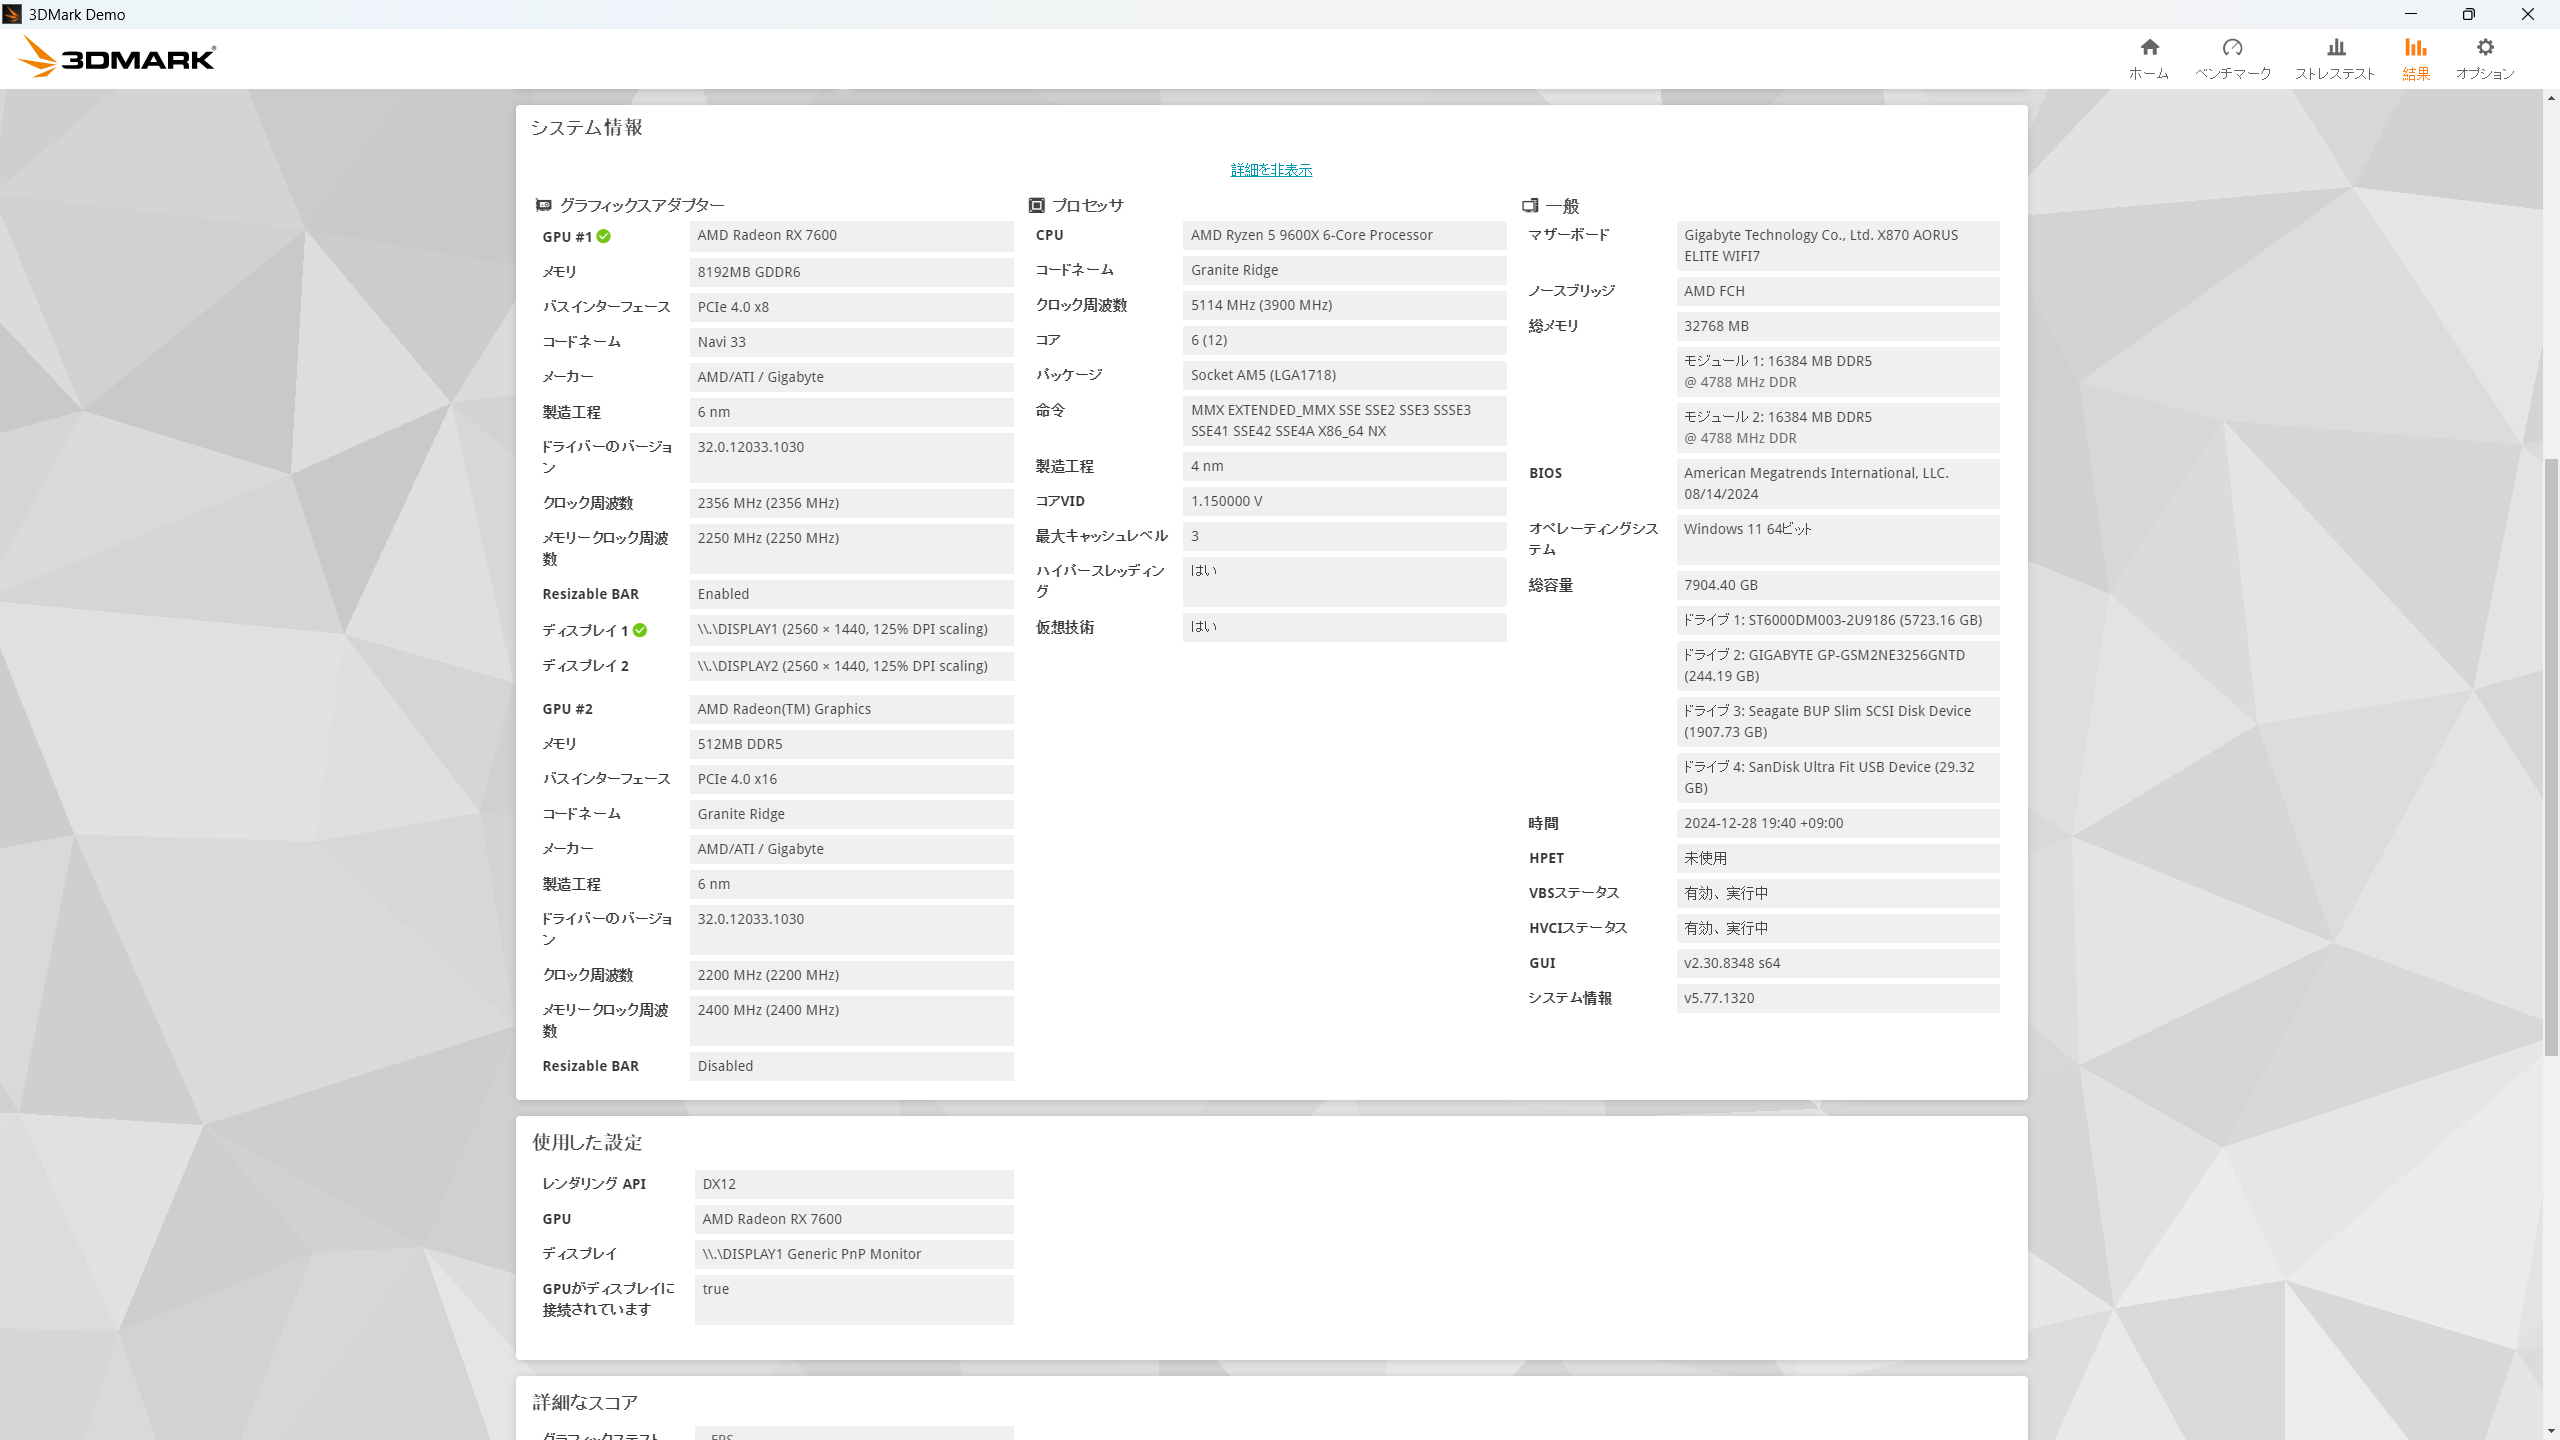Click the 使用した設定 panel heading
The width and height of the screenshot is (2560, 1440).
(x=587, y=1142)
